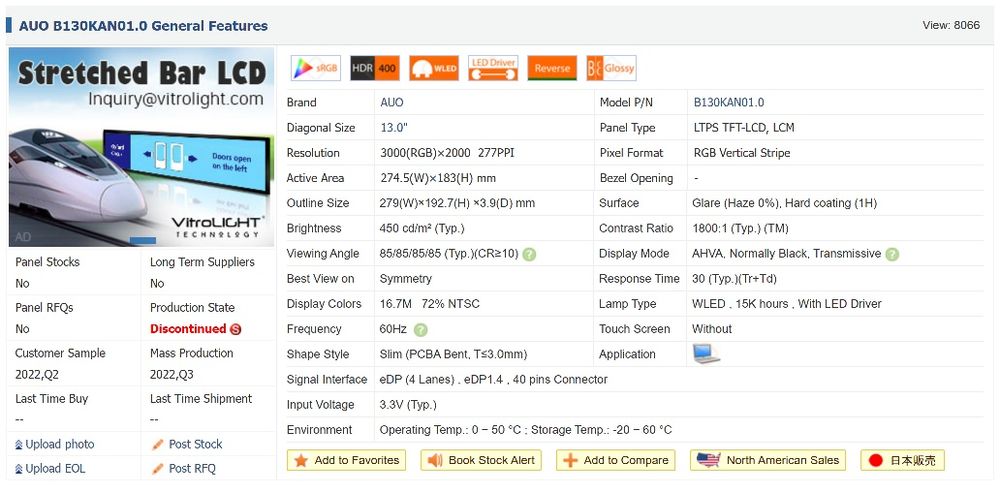
Task: Select Touch Screen value Without
Action: [x=712, y=329]
